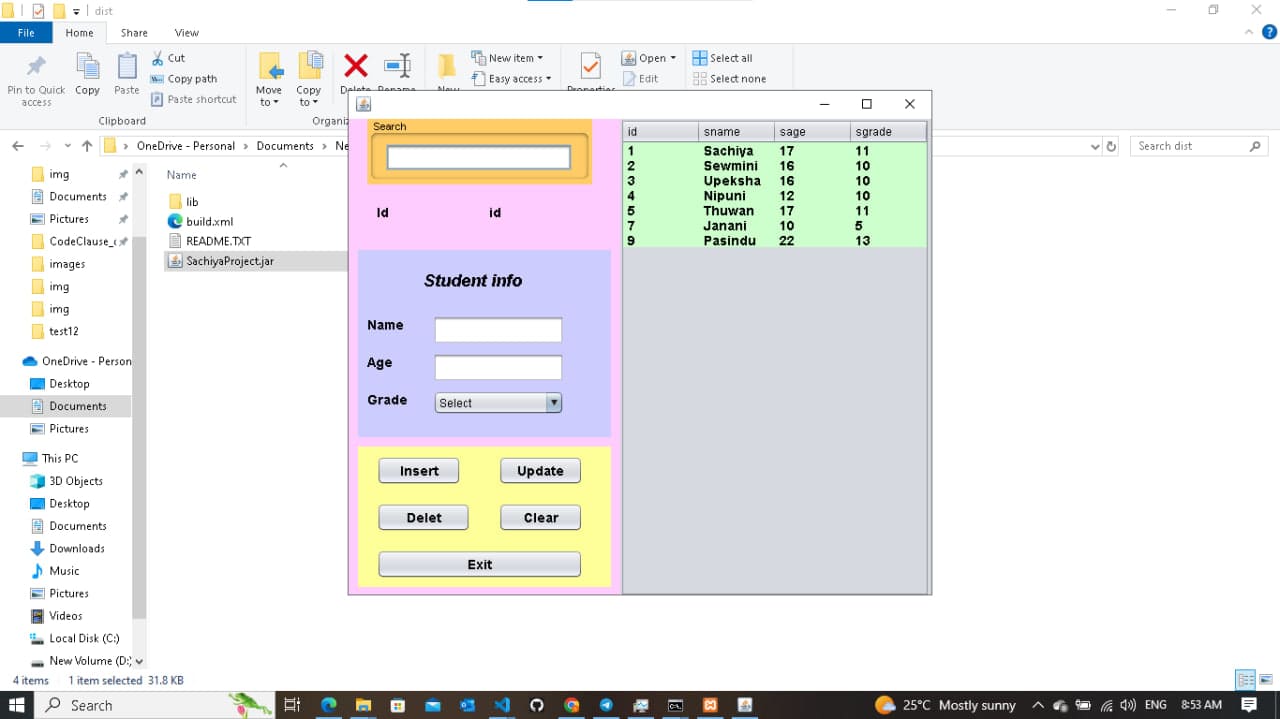Select SachiyaProject.jar file
1280x719 pixels.
[229, 261]
